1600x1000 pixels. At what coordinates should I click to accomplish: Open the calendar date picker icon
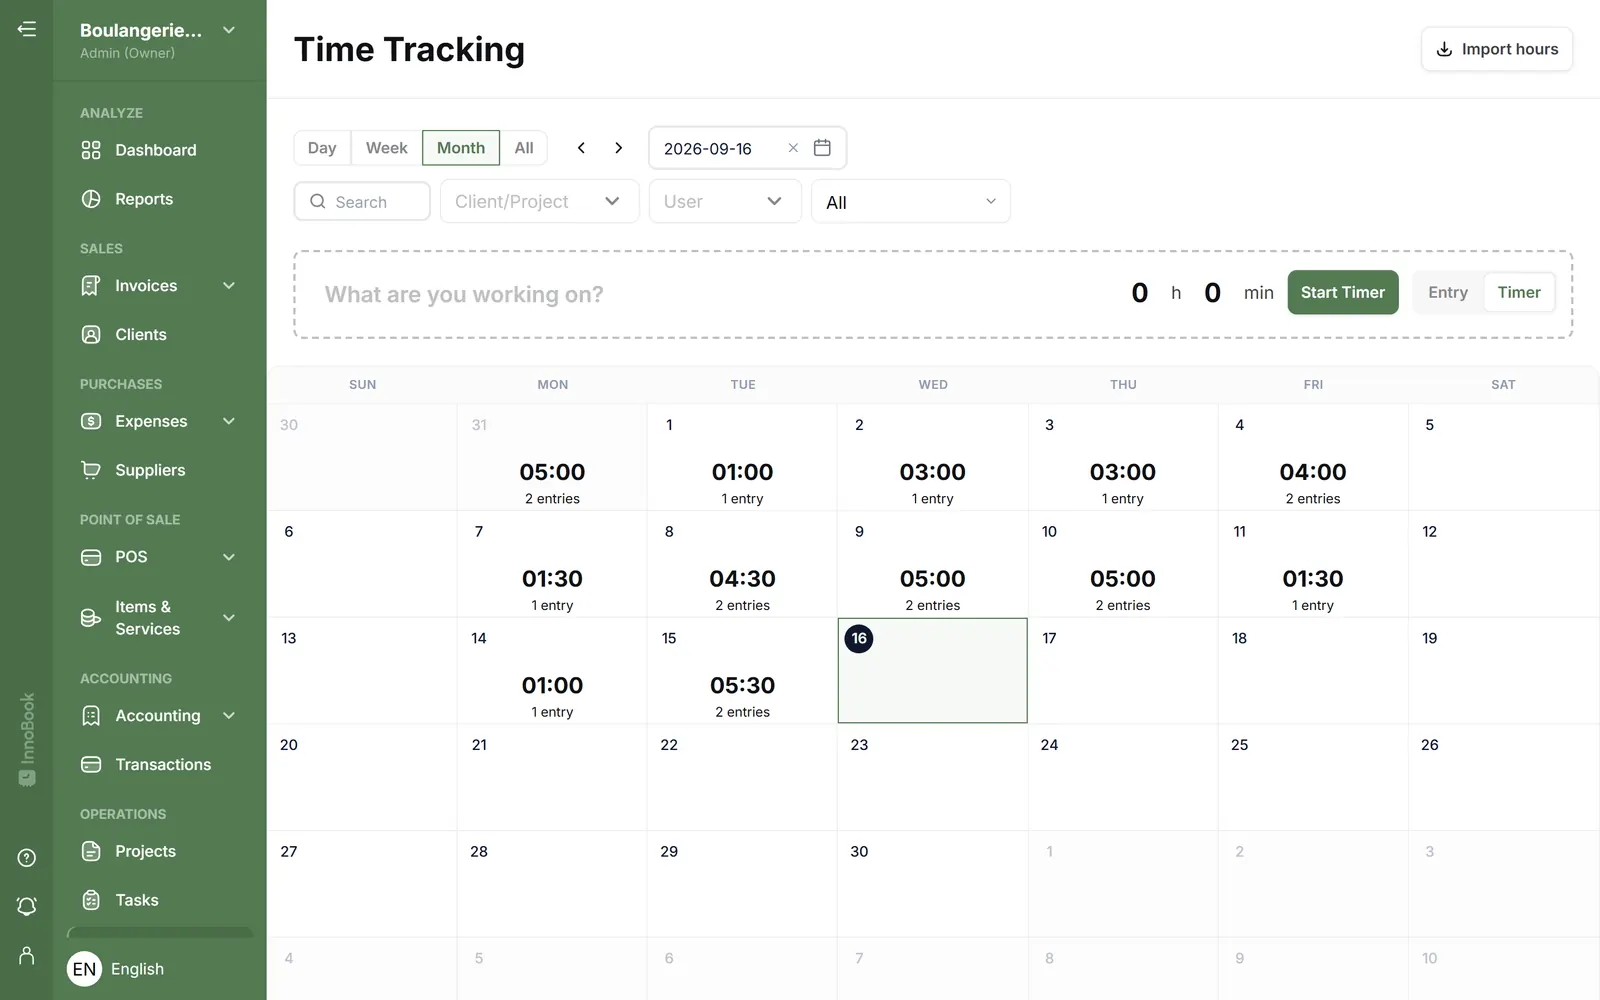(822, 148)
